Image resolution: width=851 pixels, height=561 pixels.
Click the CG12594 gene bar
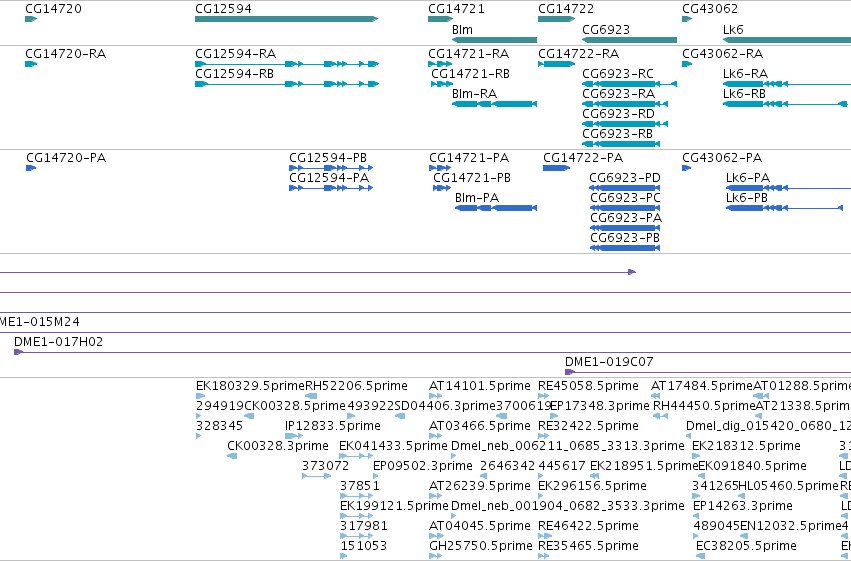point(287,19)
